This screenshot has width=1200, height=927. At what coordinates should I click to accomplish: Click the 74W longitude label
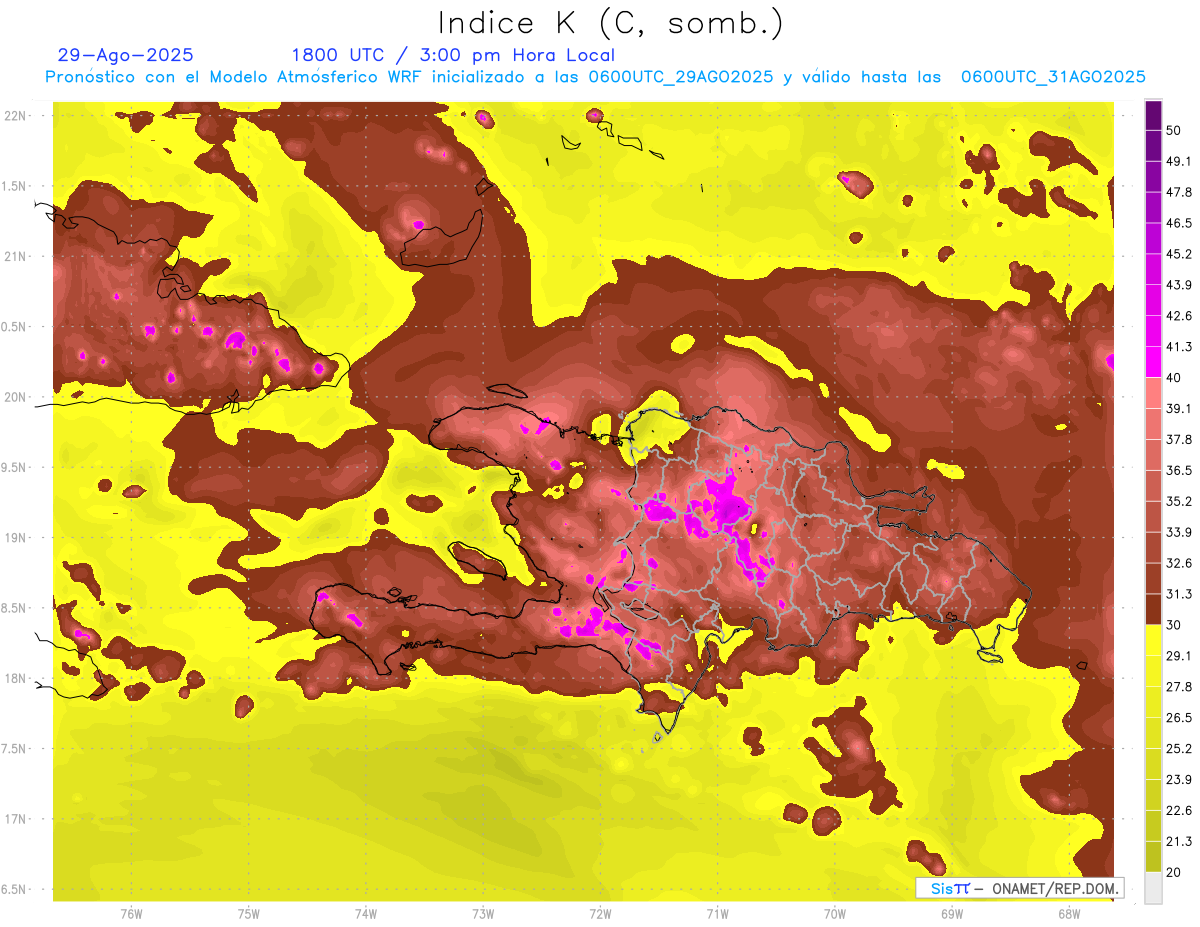tap(366, 914)
